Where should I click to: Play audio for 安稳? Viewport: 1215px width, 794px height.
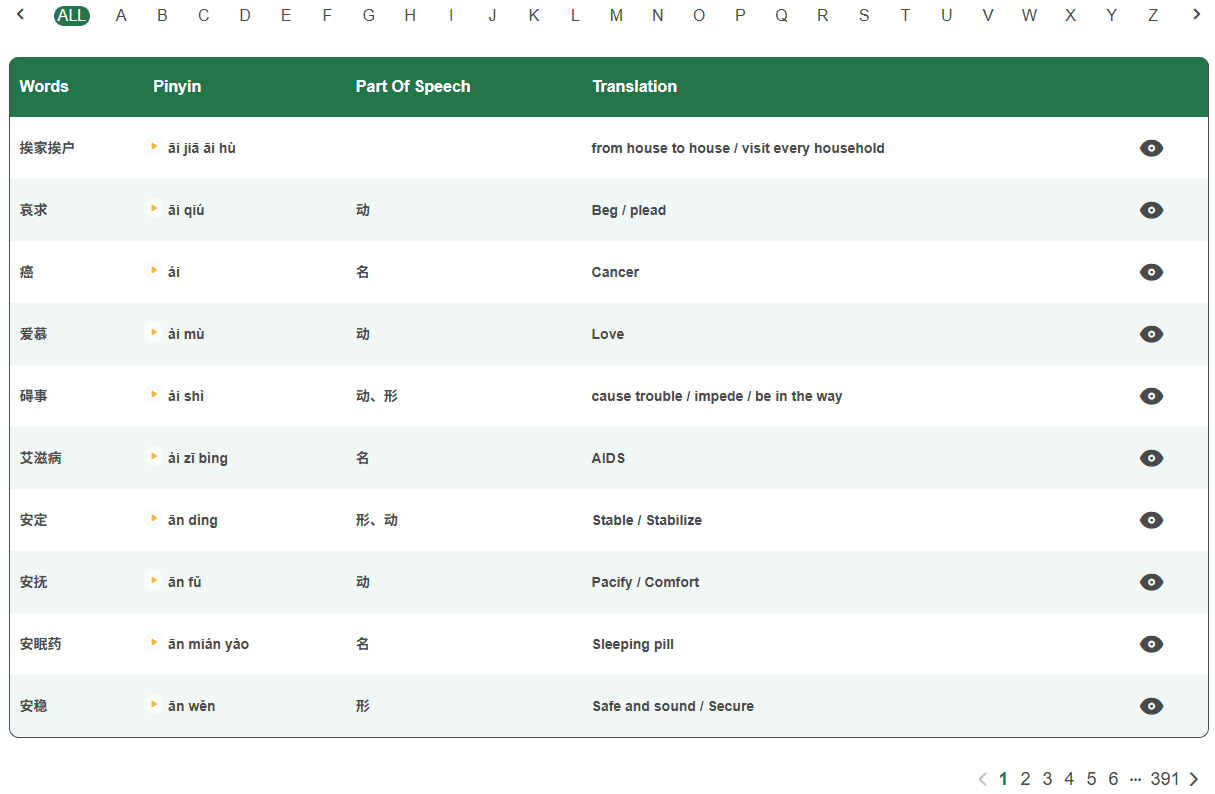click(x=153, y=706)
